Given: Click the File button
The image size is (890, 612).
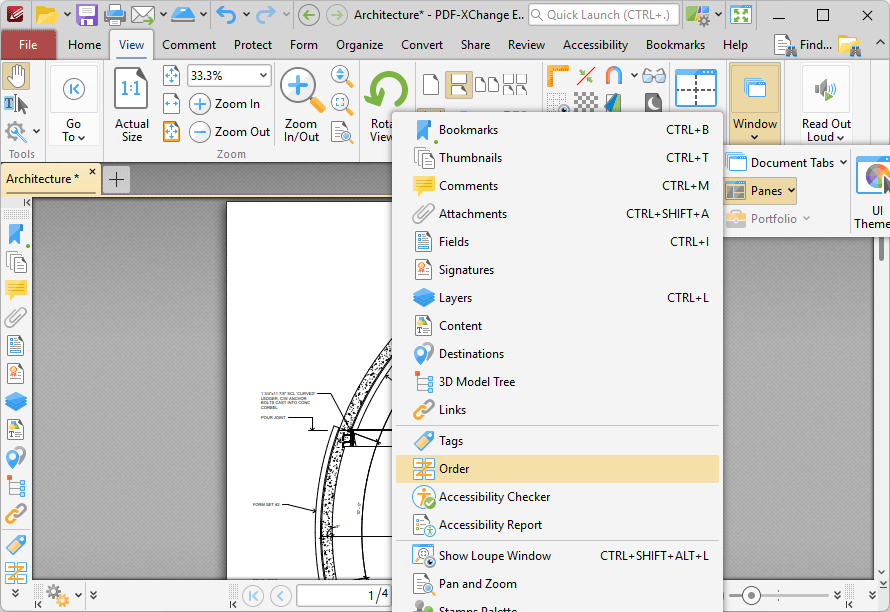Looking at the screenshot, I should 28,45.
